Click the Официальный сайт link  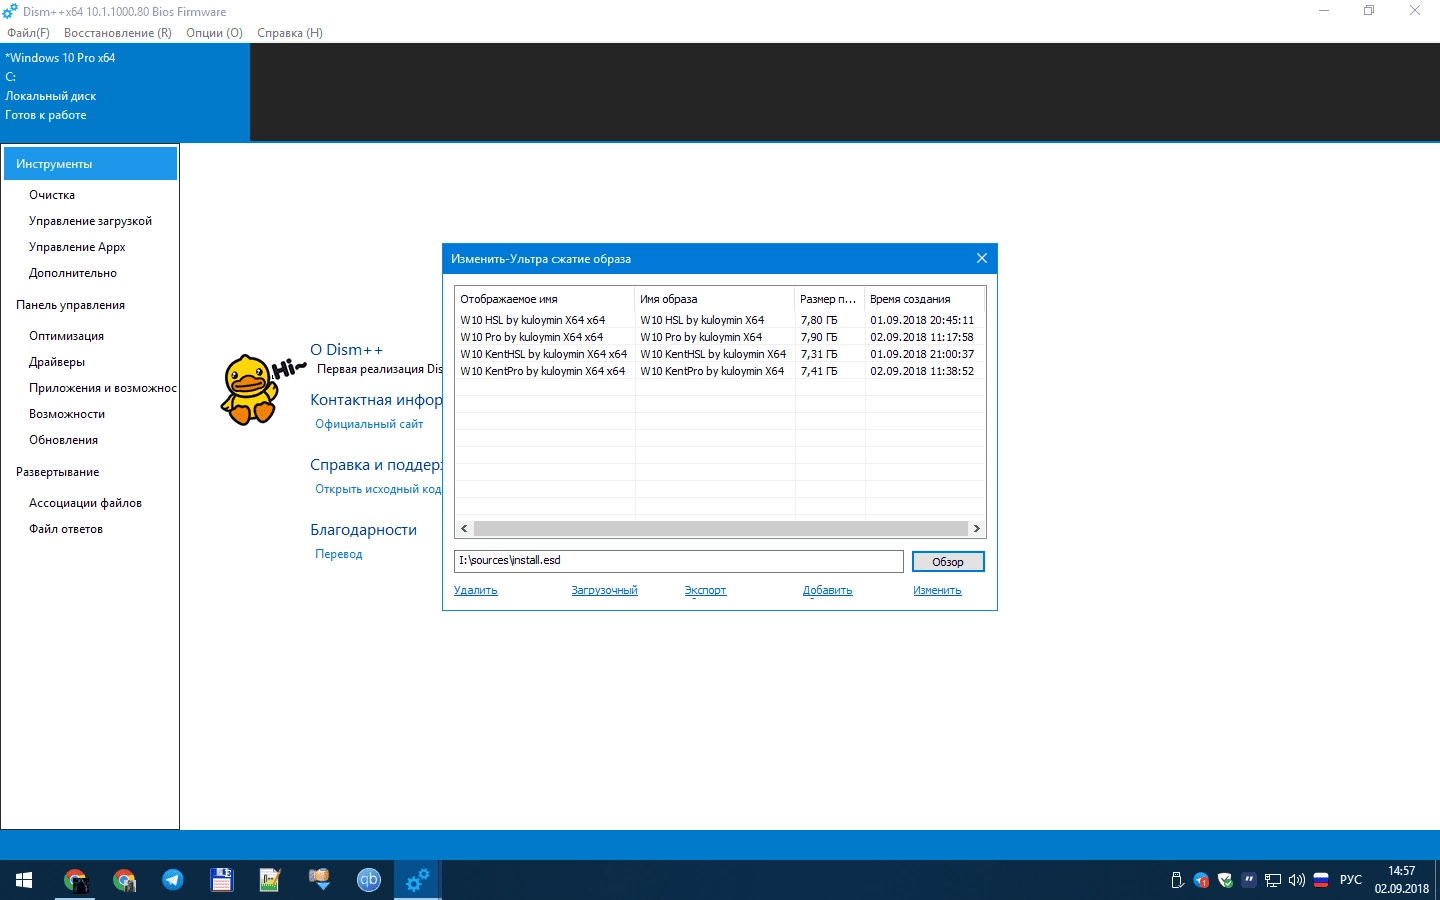(369, 424)
